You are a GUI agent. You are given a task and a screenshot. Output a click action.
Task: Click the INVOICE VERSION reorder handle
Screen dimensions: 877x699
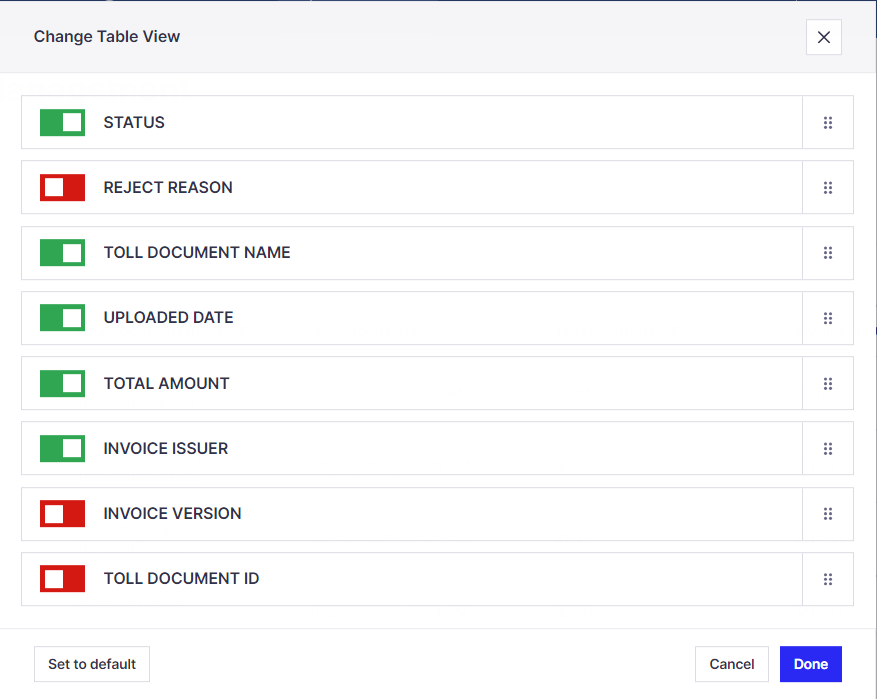[x=828, y=514]
